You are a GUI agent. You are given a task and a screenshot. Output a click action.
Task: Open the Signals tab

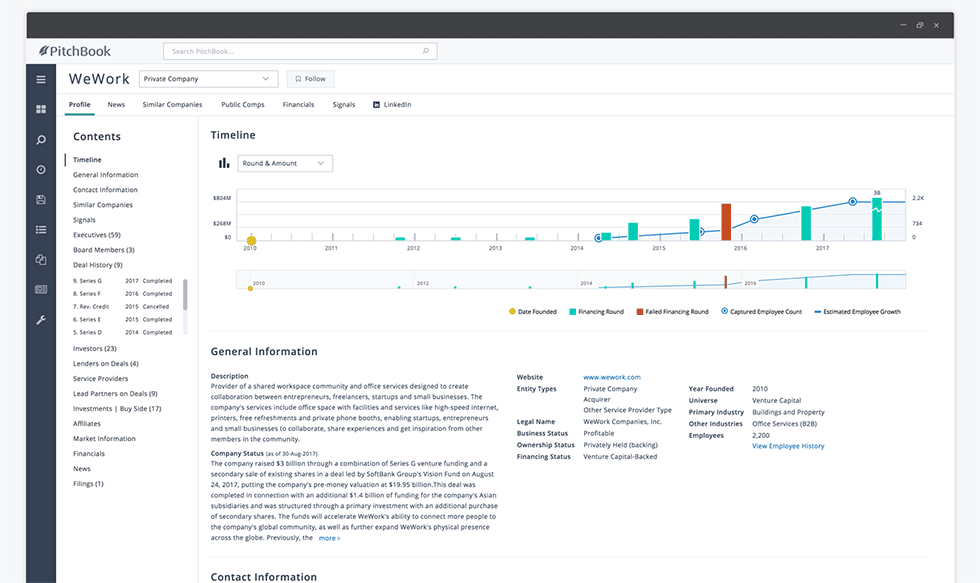(x=344, y=104)
